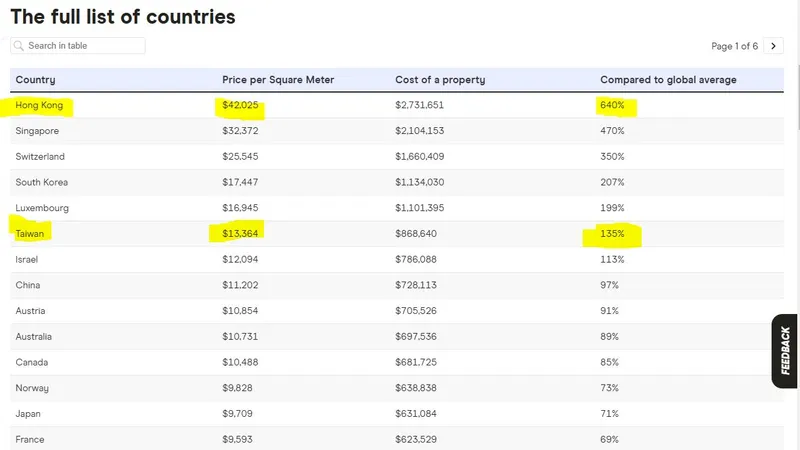The height and width of the screenshot is (450, 800).
Task: Select the Hong Kong country cell
Action: pos(39,105)
